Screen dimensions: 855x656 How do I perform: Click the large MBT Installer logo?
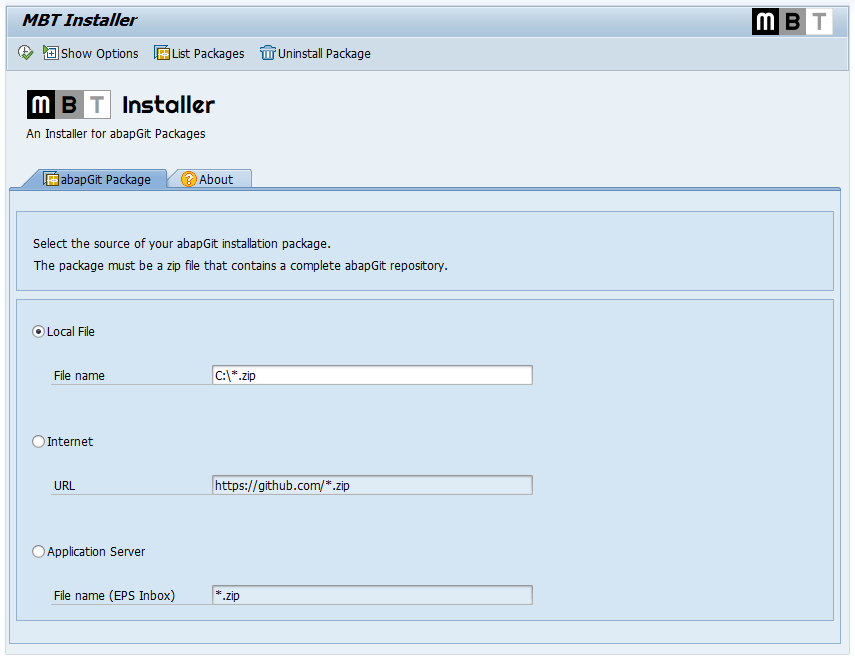pos(121,104)
